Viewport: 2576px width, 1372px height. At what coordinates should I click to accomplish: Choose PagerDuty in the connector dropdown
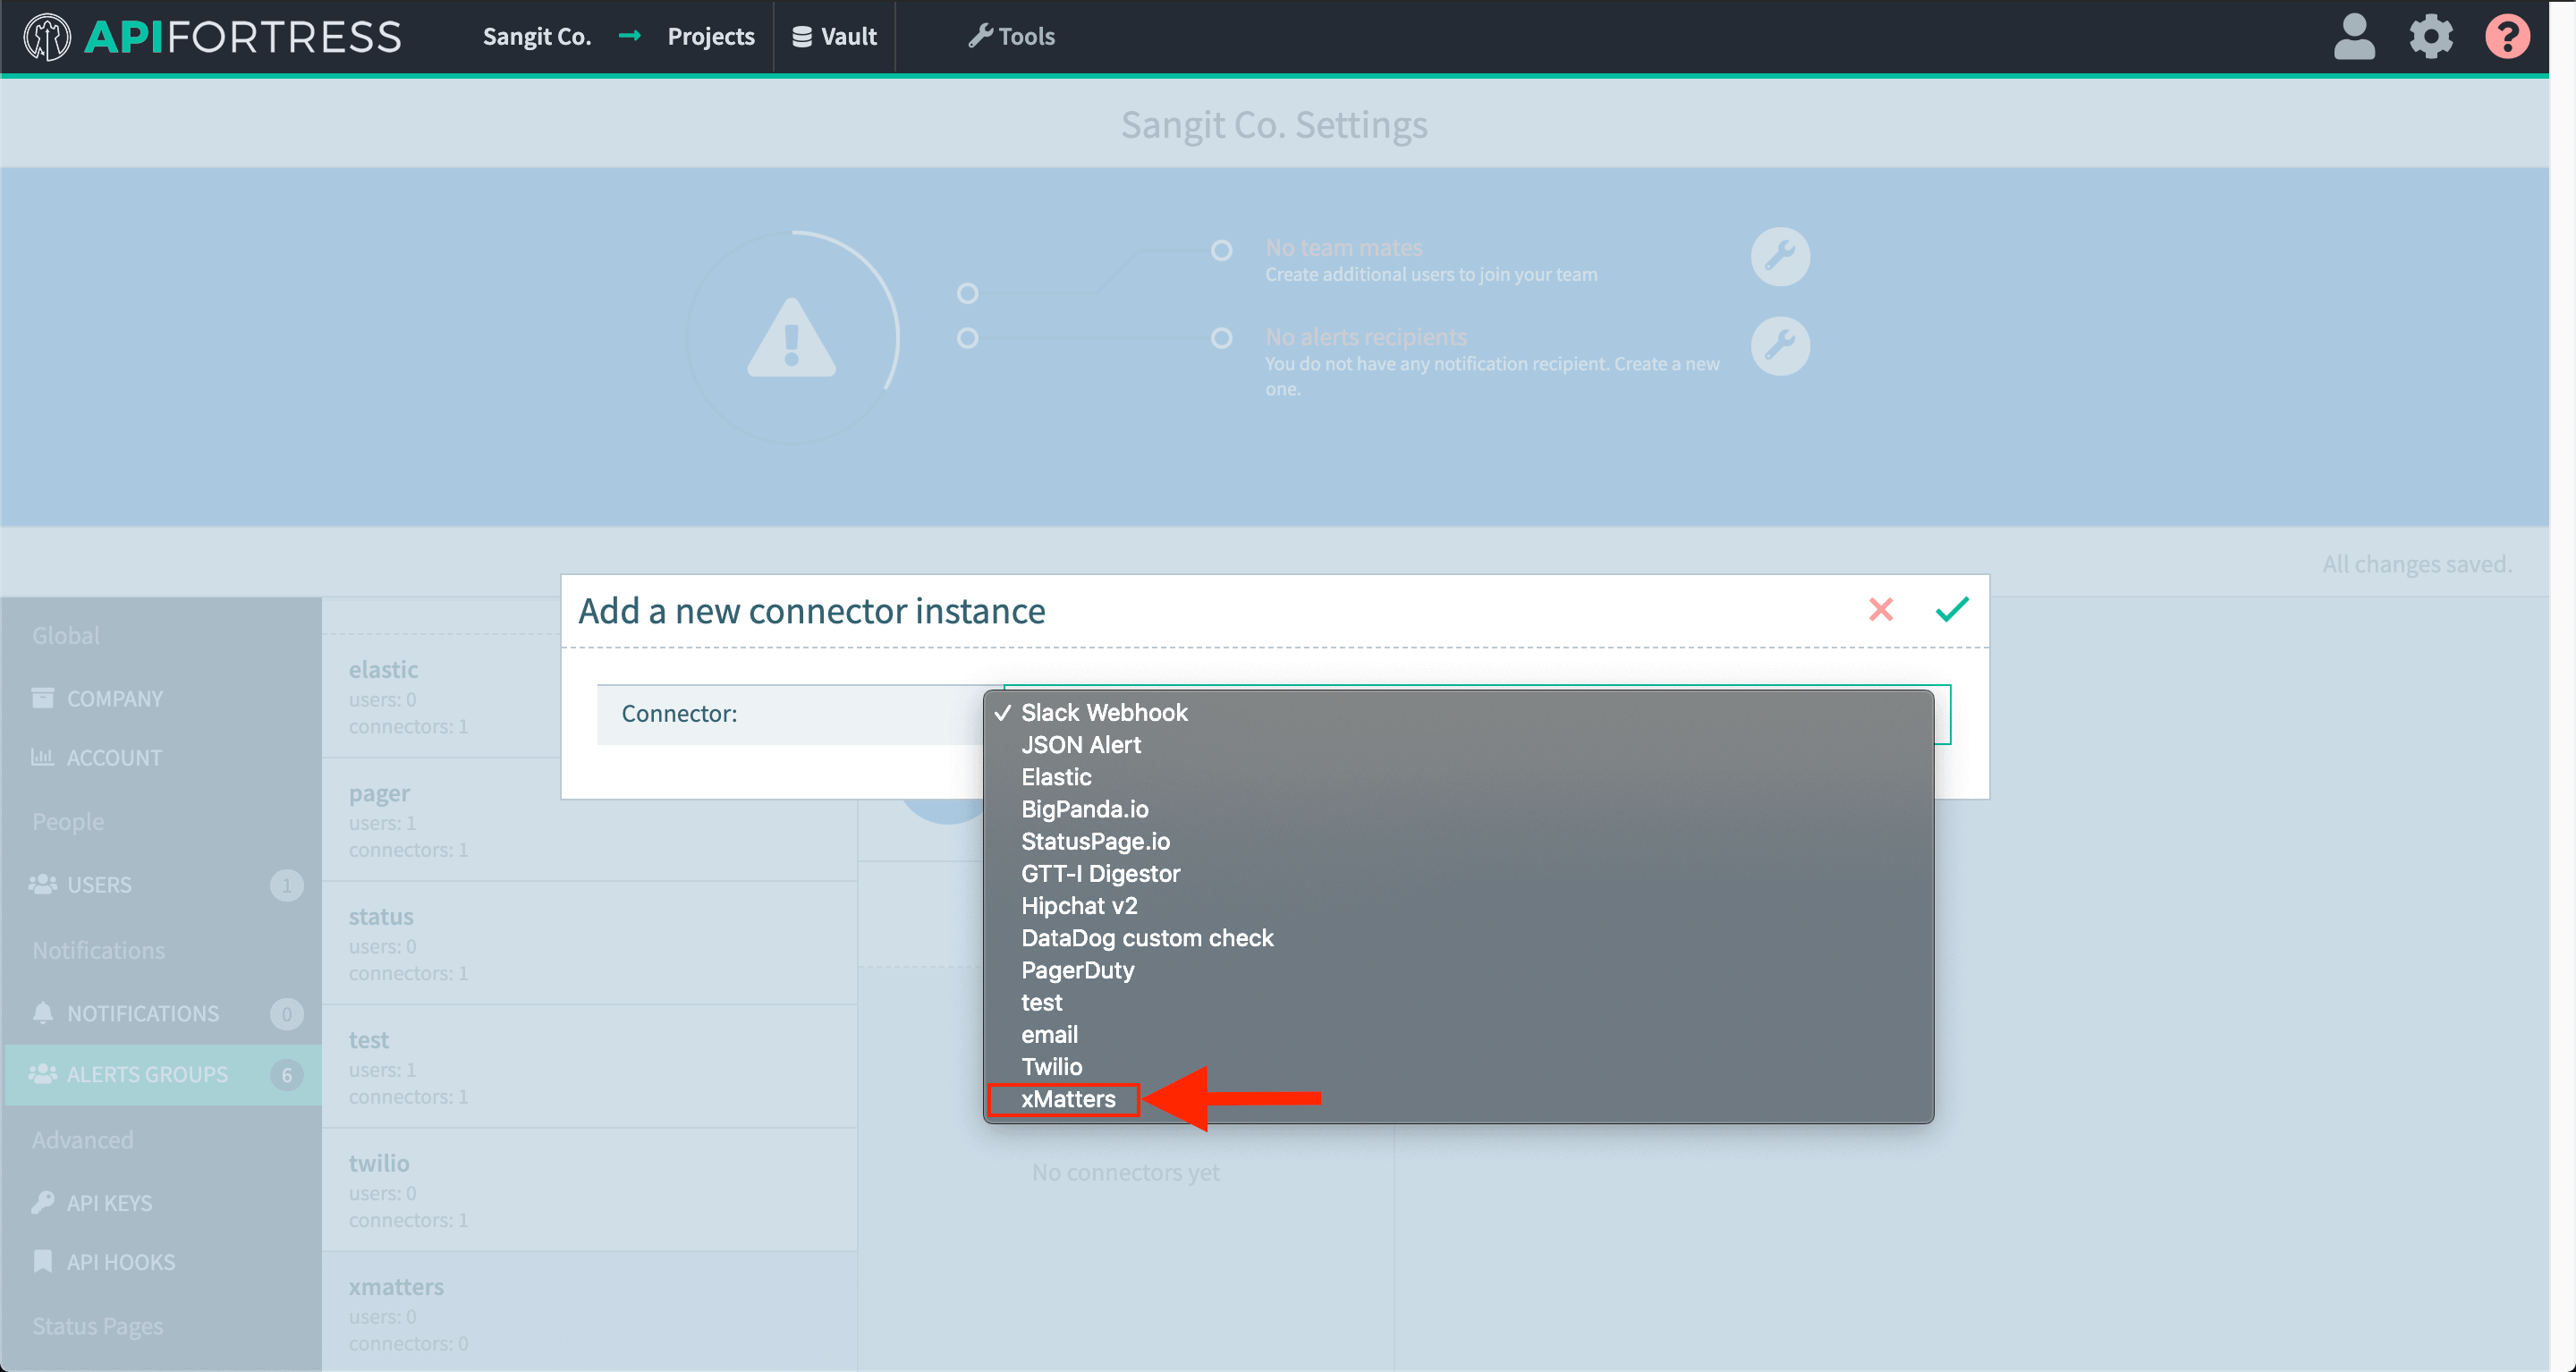[x=1077, y=970]
